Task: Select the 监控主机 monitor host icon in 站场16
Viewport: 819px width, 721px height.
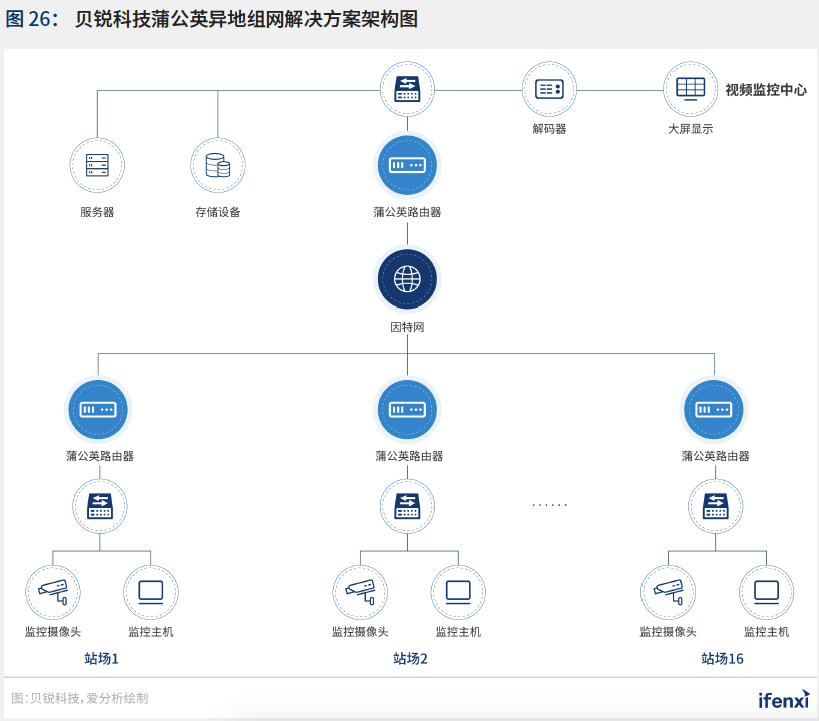Action: pyautogui.click(x=766, y=591)
